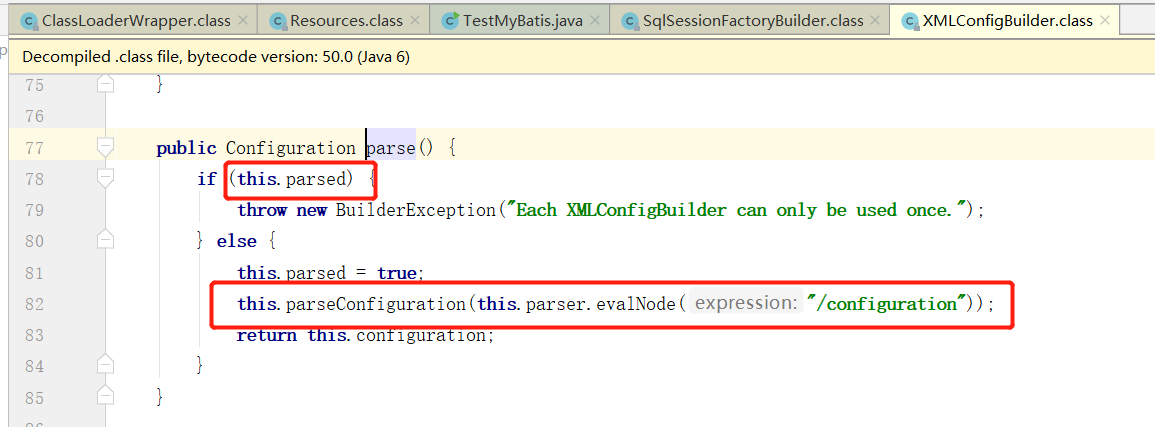Click line number 79 in the gutter
This screenshot has width=1155, height=427.
tap(34, 211)
